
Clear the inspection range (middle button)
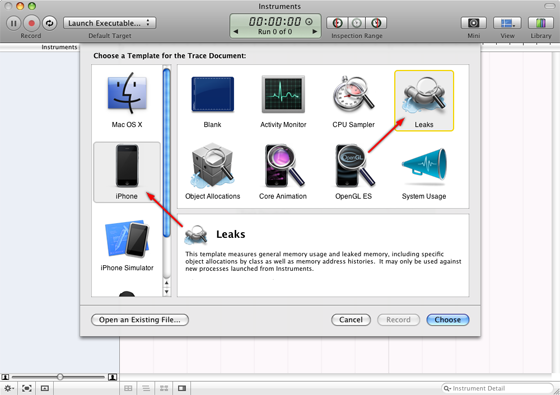pyautogui.click(x=356, y=23)
